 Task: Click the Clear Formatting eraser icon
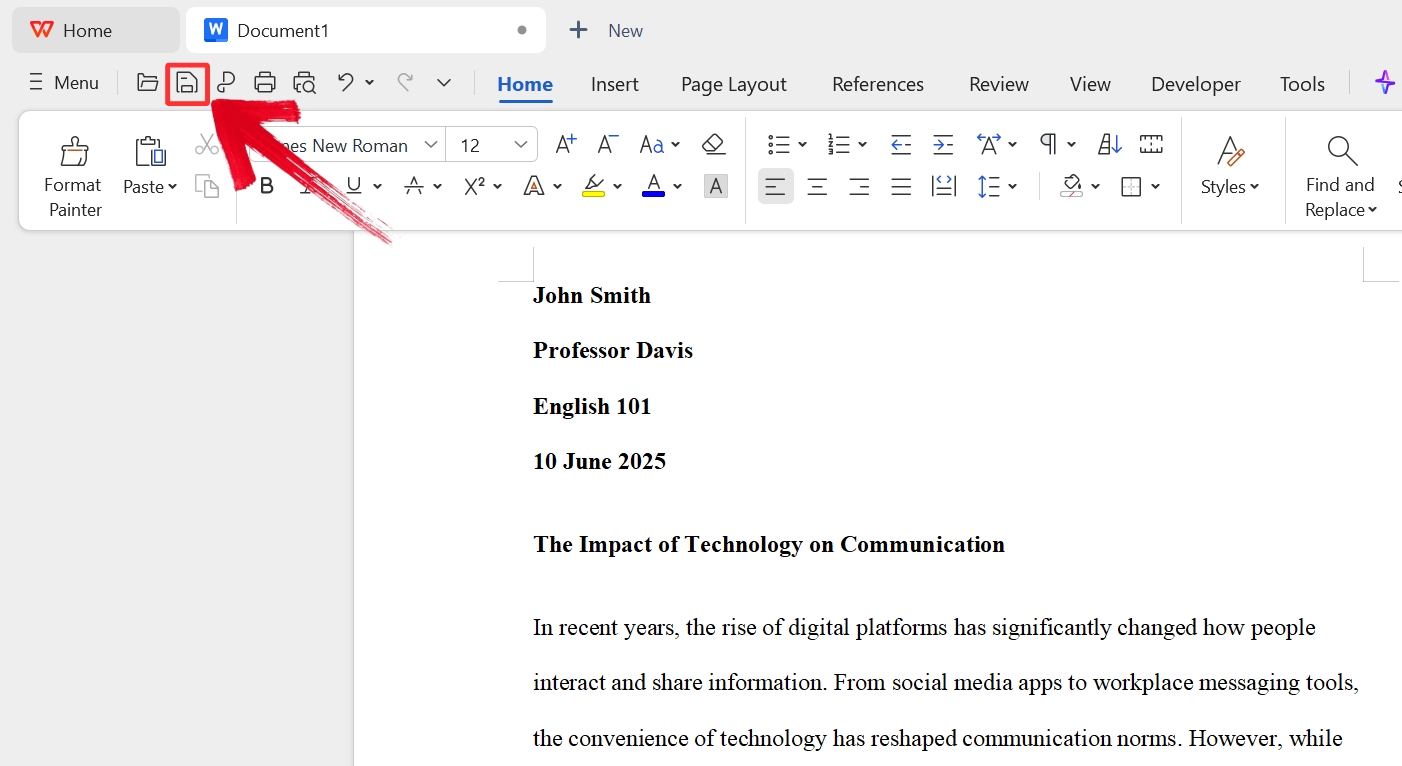713,145
